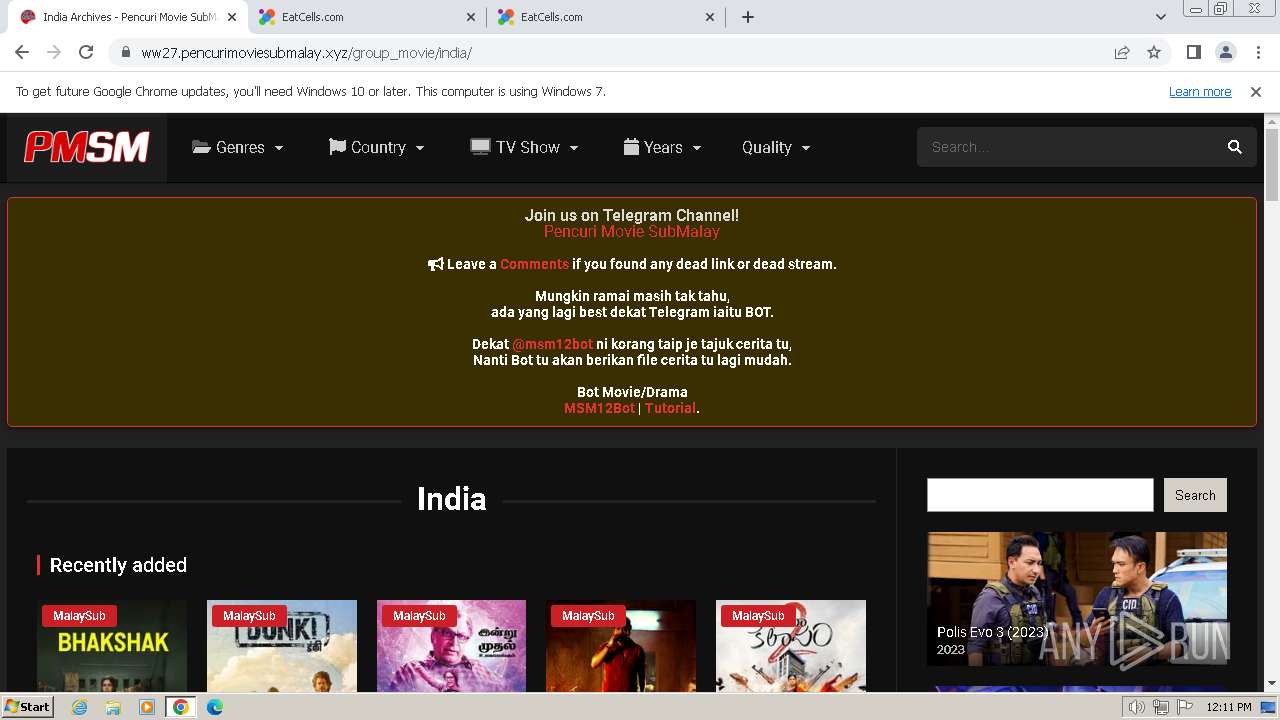Viewport: 1280px width, 720px height.
Task: Go forward to the next page
Action: (x=54, y=52)
